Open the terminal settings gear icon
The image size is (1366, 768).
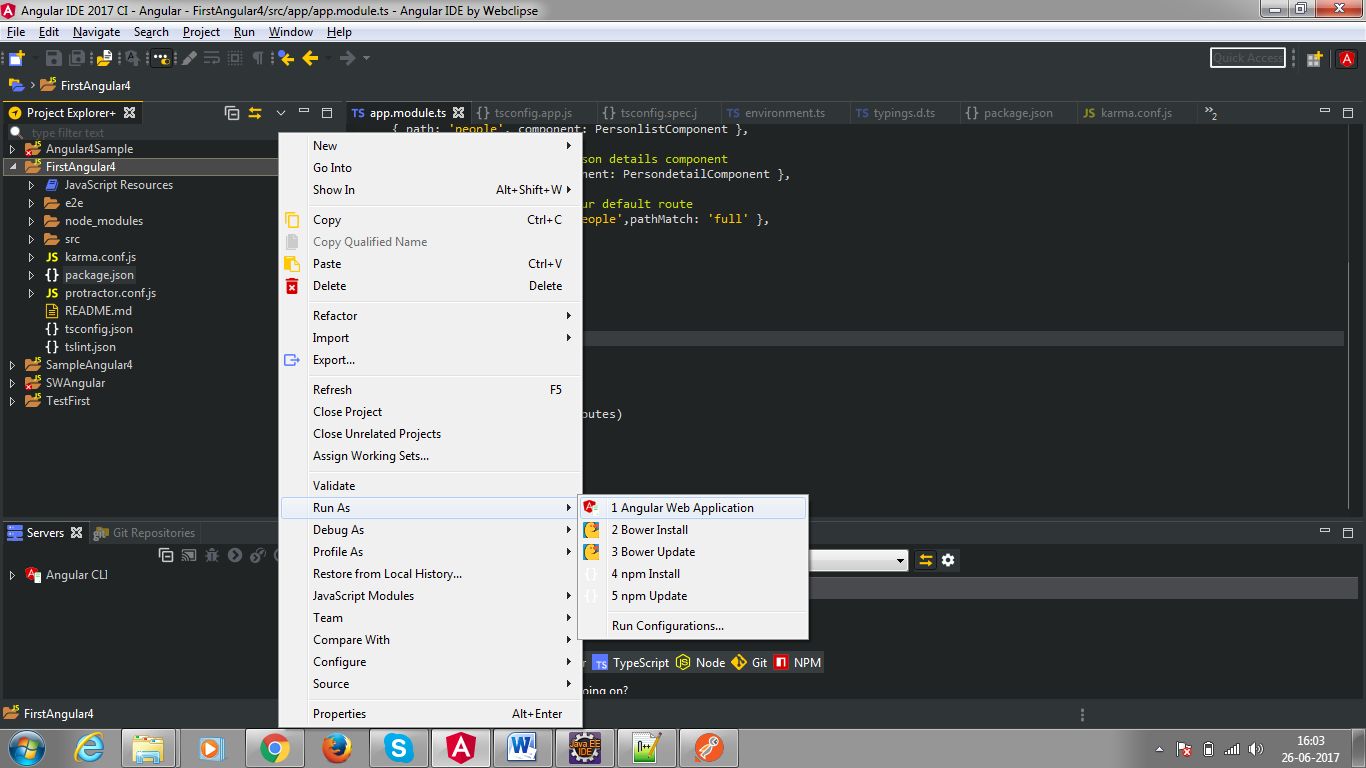point(948,561)
